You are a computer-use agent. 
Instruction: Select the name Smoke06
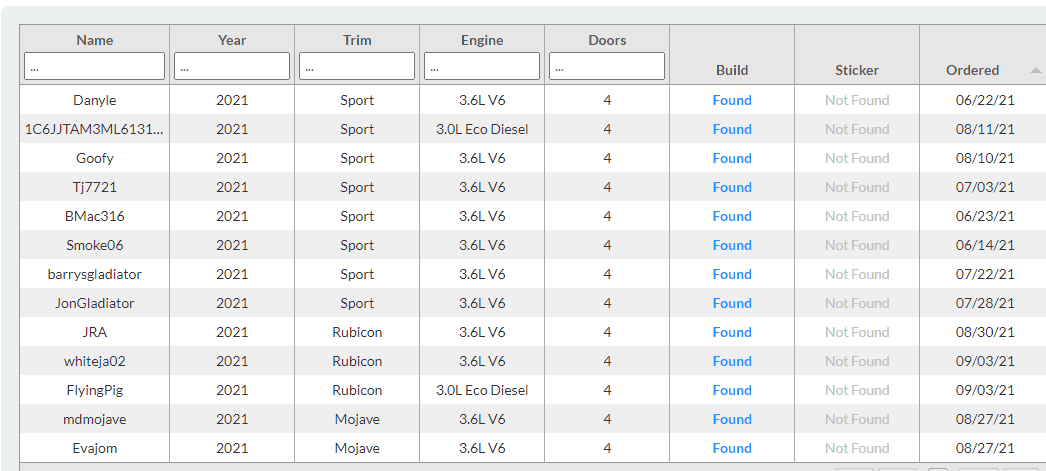point(95,246)
